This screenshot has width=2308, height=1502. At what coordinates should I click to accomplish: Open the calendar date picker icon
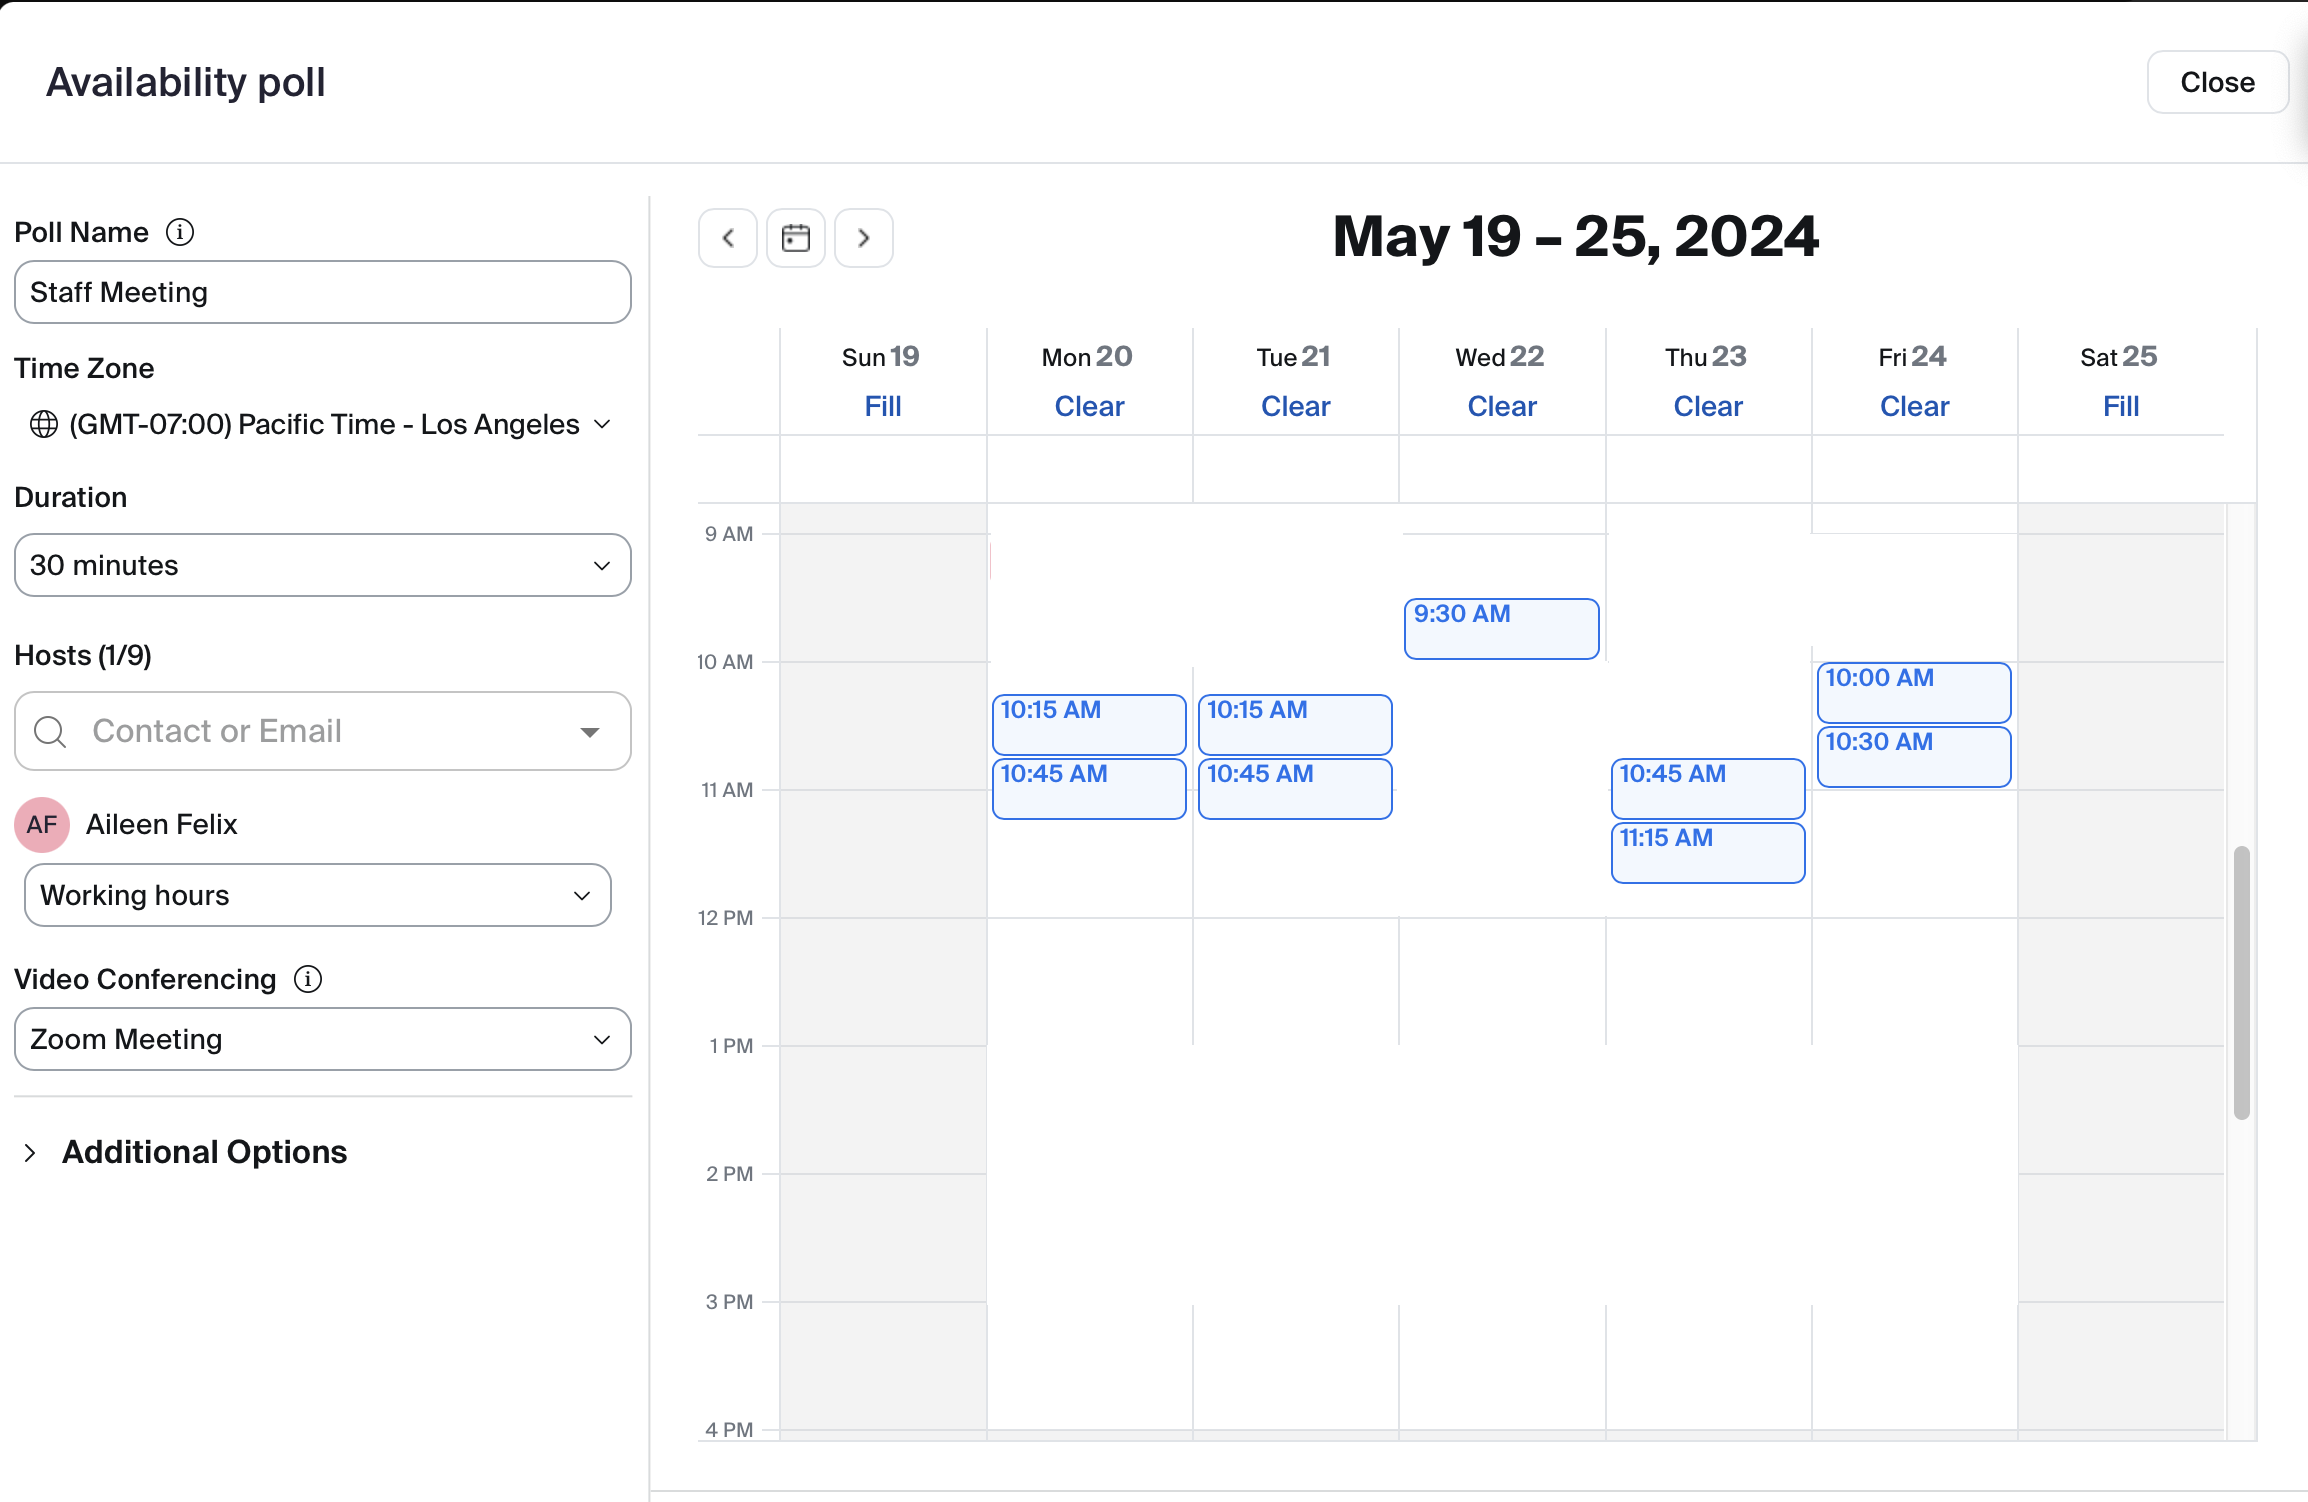(x=796, y=238)
